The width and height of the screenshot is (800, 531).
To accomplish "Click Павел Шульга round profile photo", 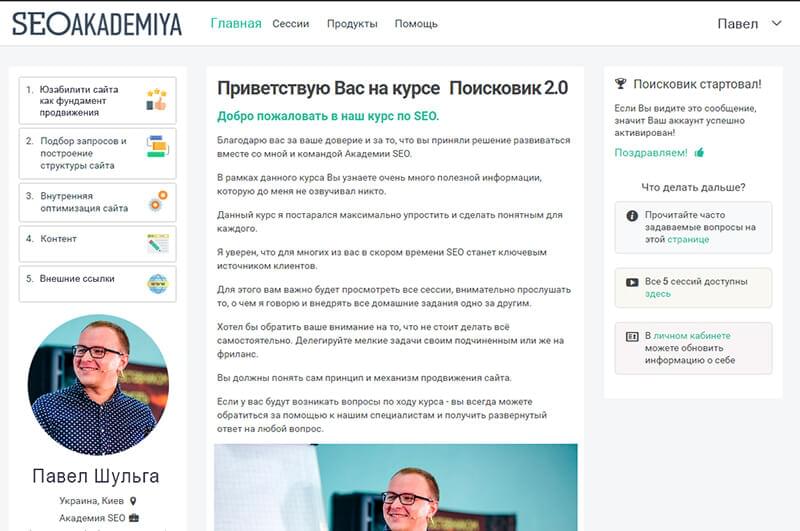I will click(98, 385).
